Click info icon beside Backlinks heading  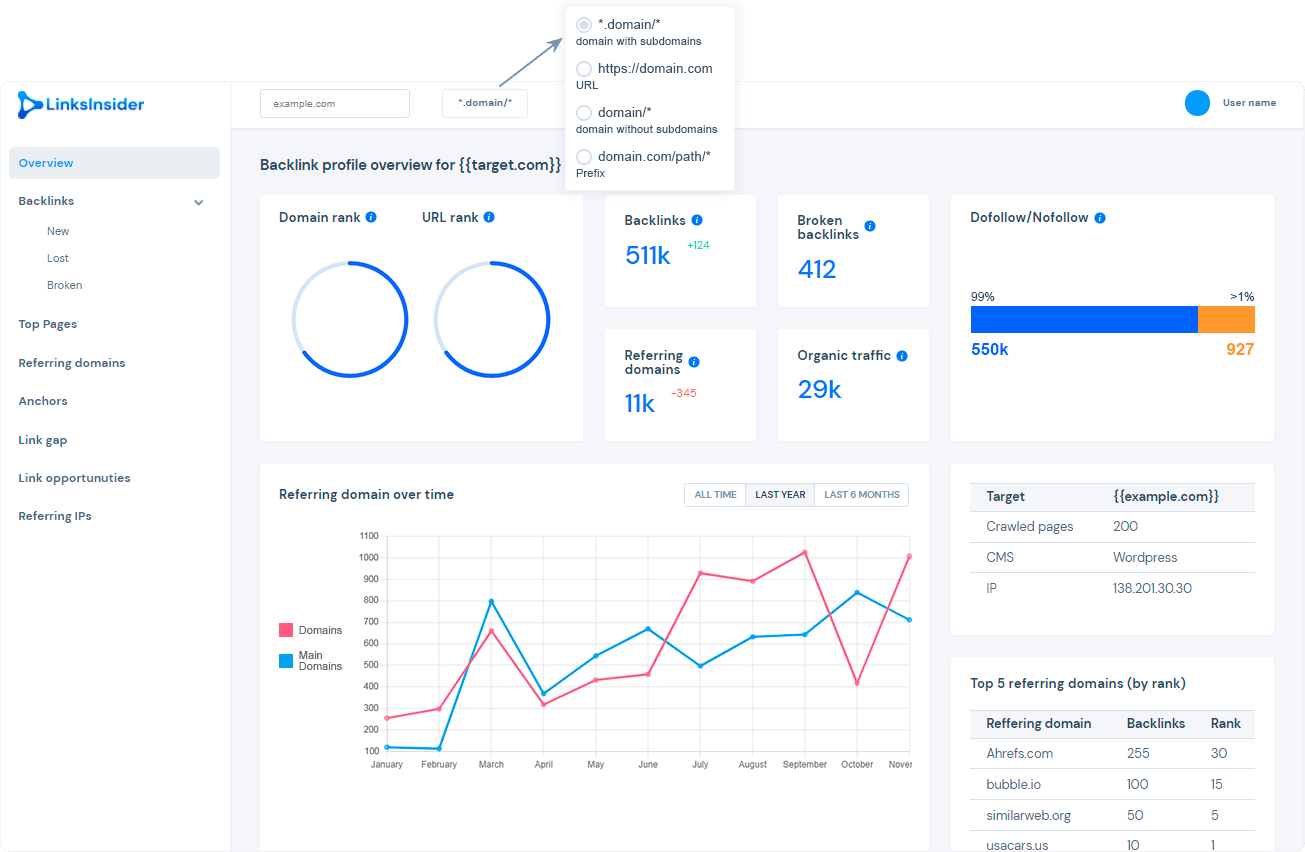tap(697, 220)
